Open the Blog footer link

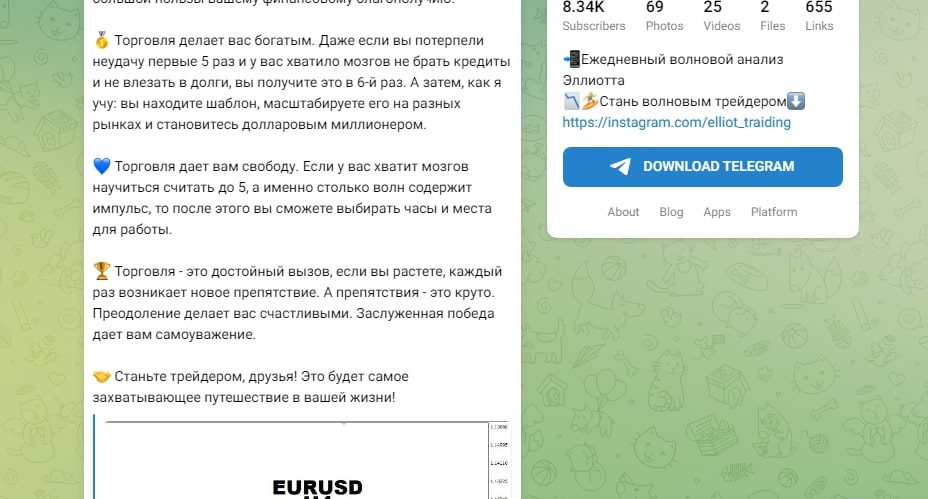click(x=671, y=212)
